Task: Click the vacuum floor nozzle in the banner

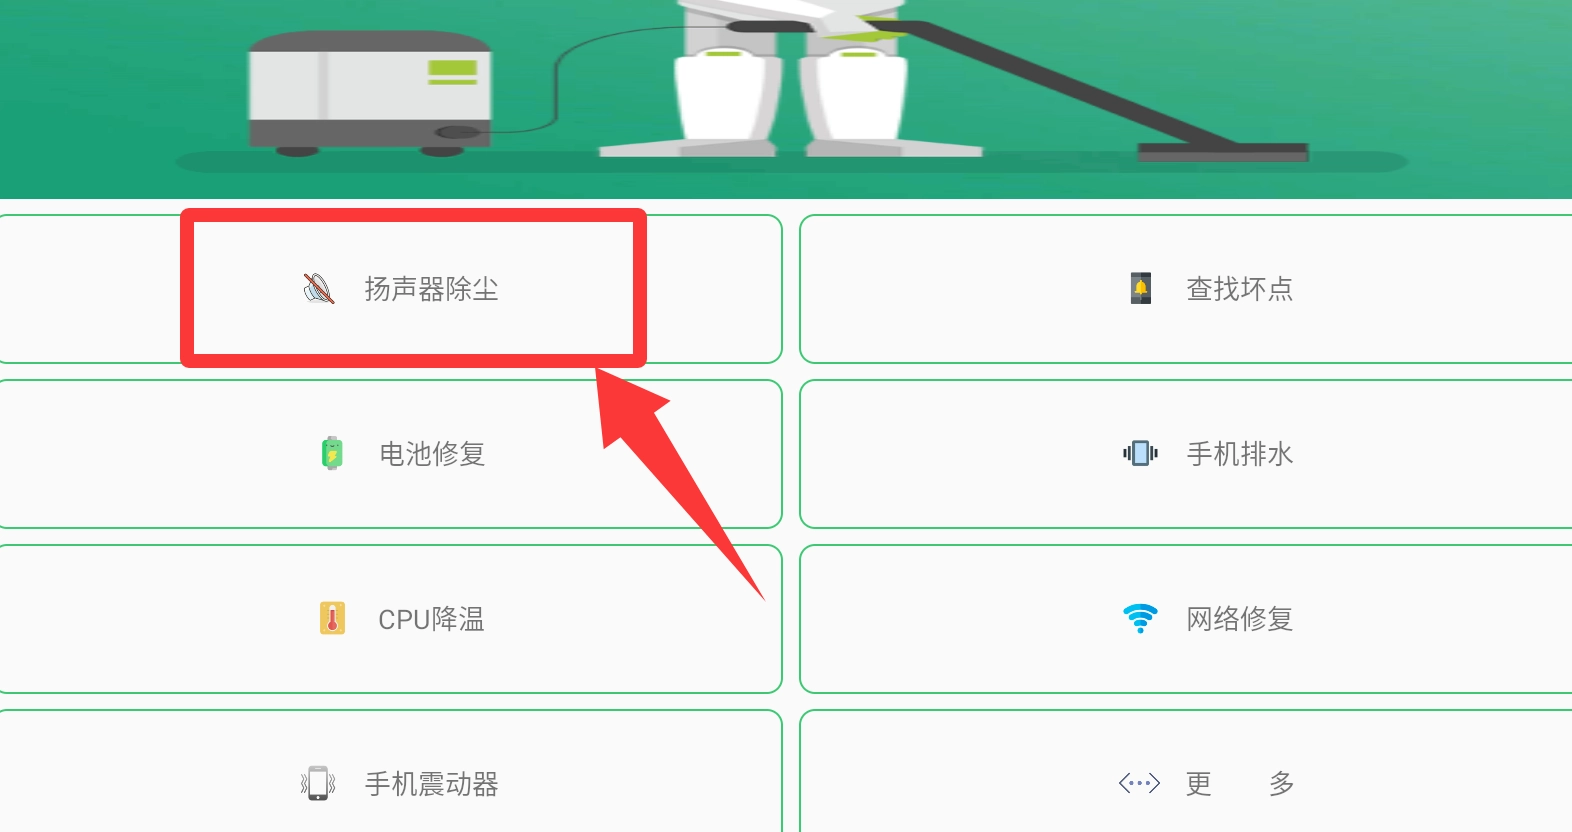Action: pos(1222,152)
